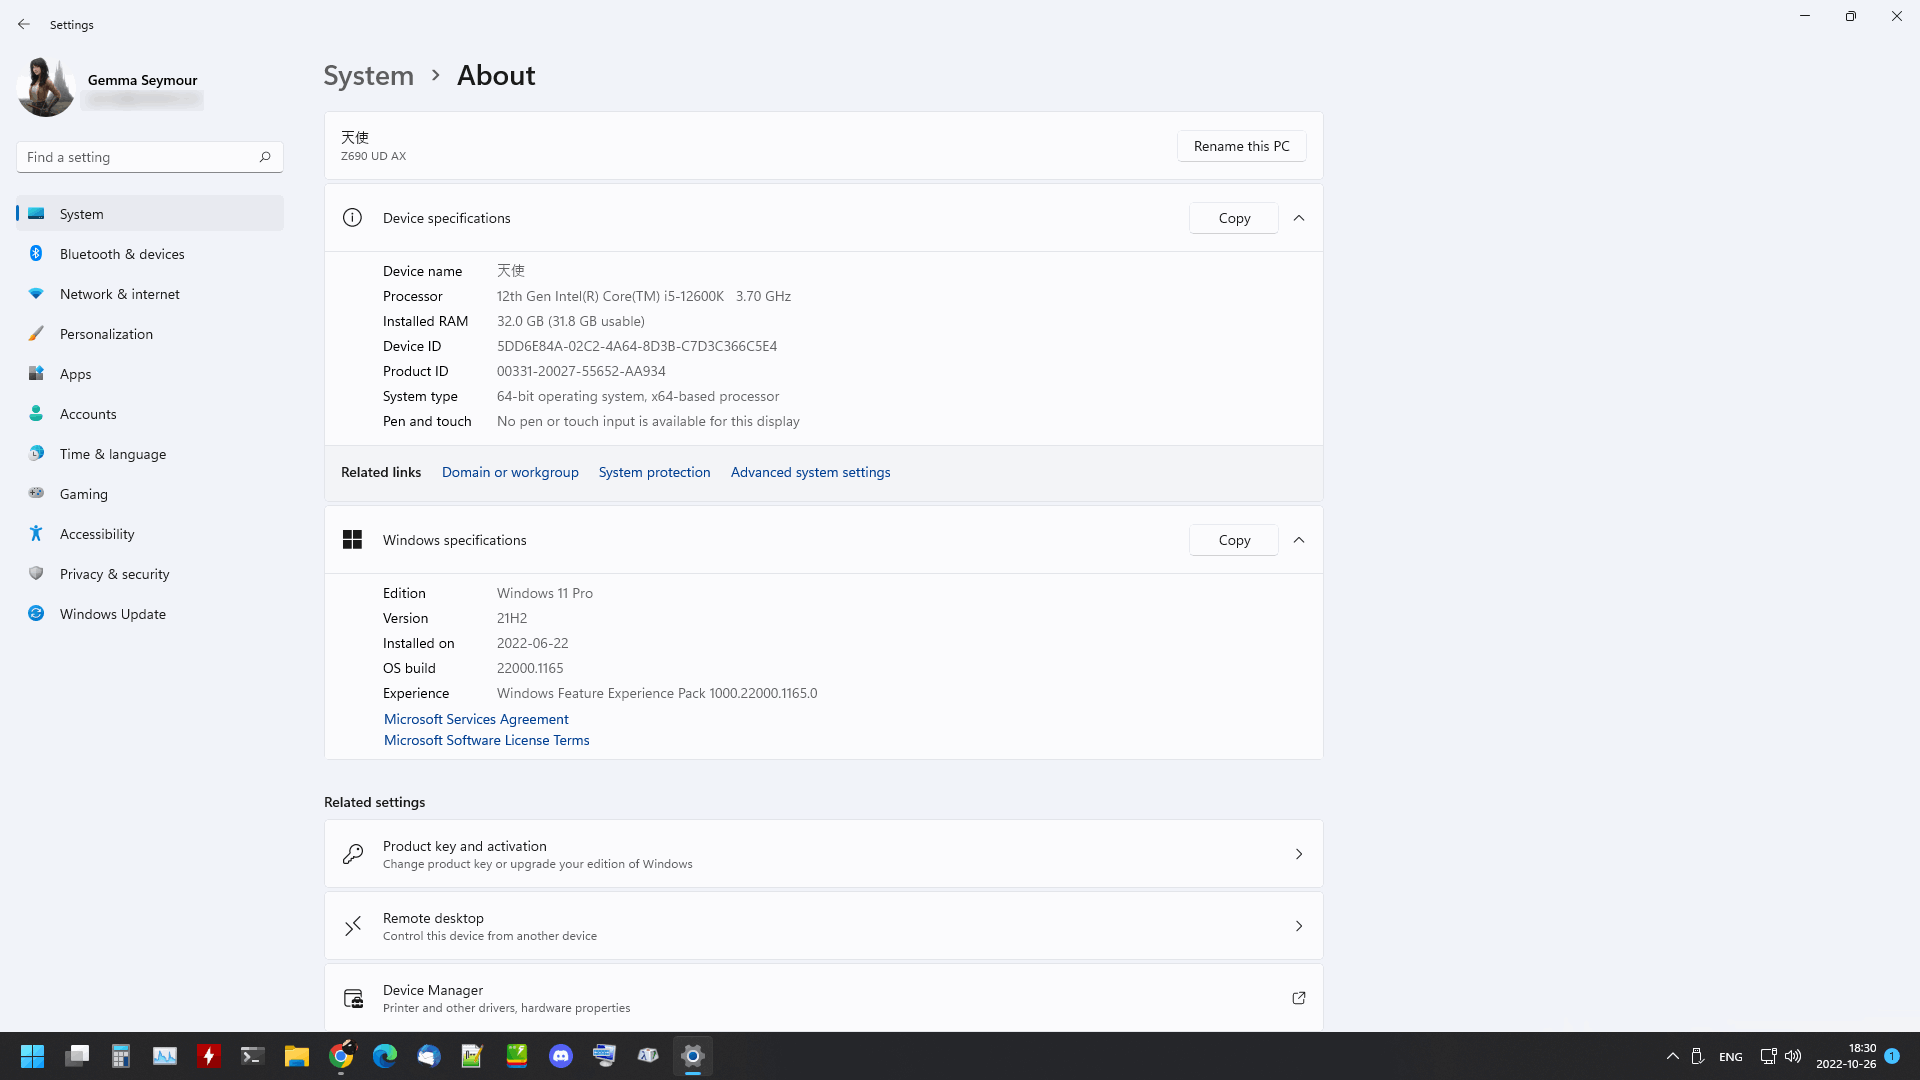Go back using the Settings back arrow
This screenshot has height=1080, width=1920.
[24, 24]
